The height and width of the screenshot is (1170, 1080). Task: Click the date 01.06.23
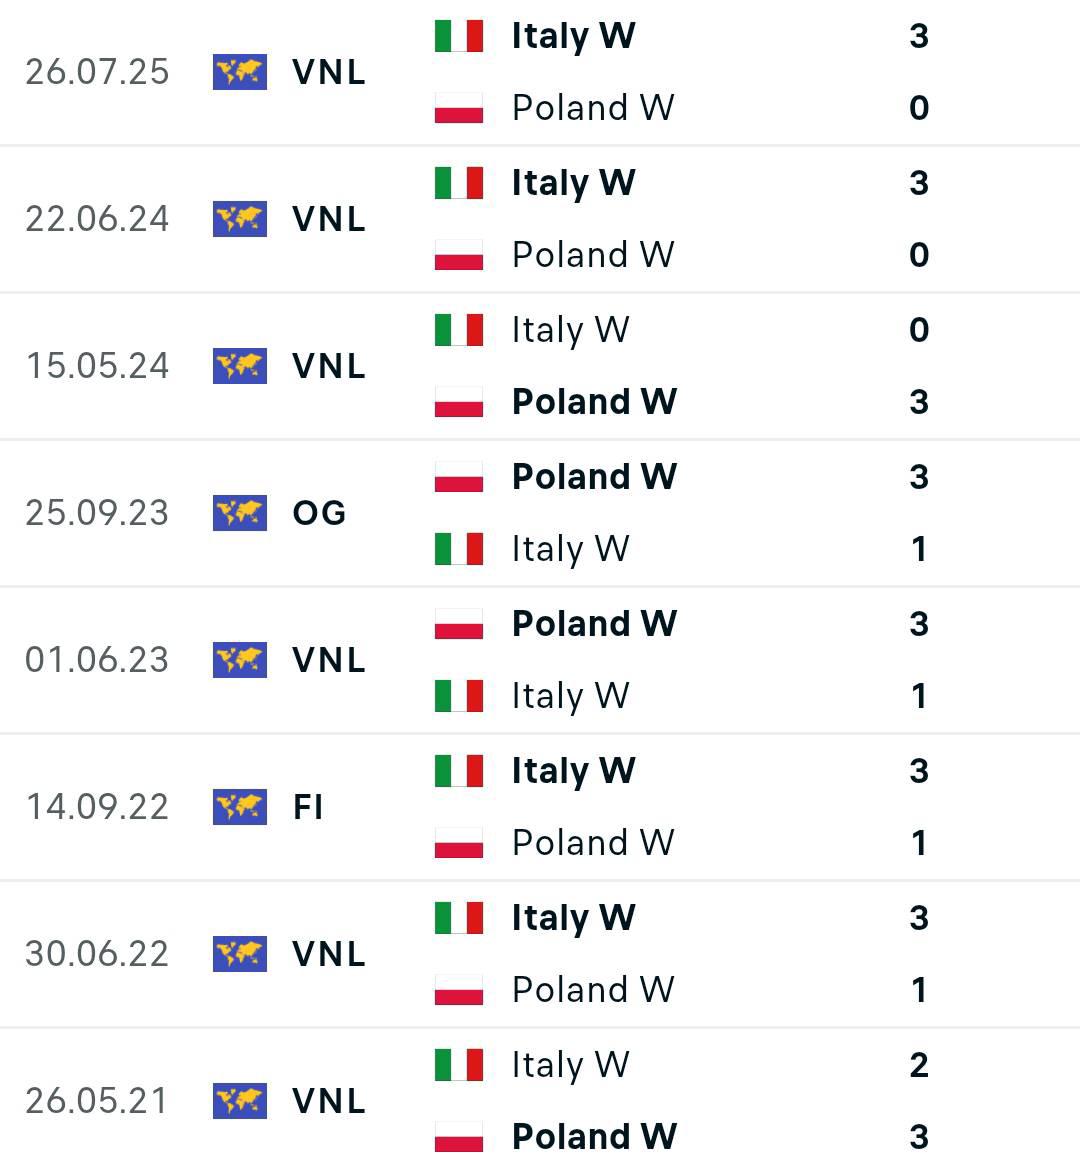click(97, 660)
